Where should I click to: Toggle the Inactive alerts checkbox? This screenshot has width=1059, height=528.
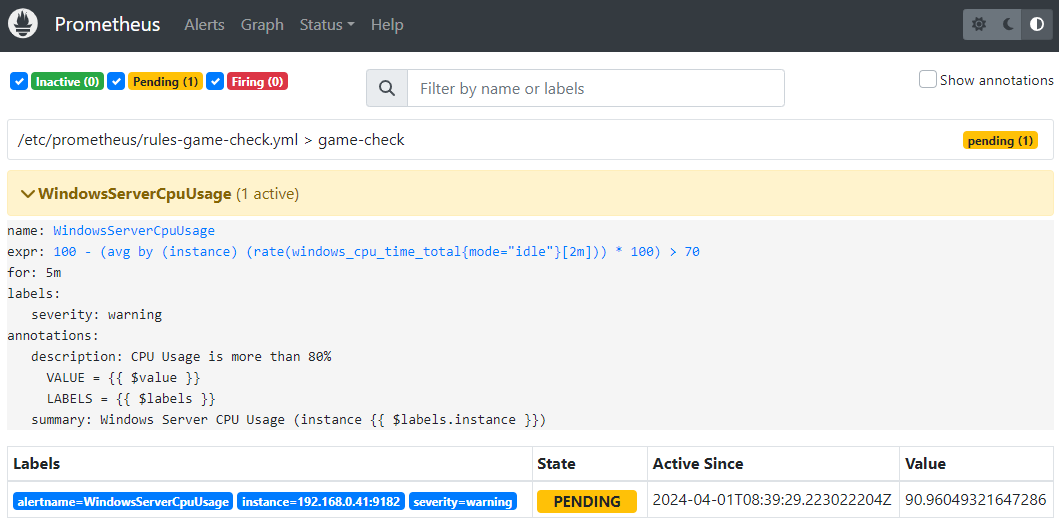coord(19,81)
